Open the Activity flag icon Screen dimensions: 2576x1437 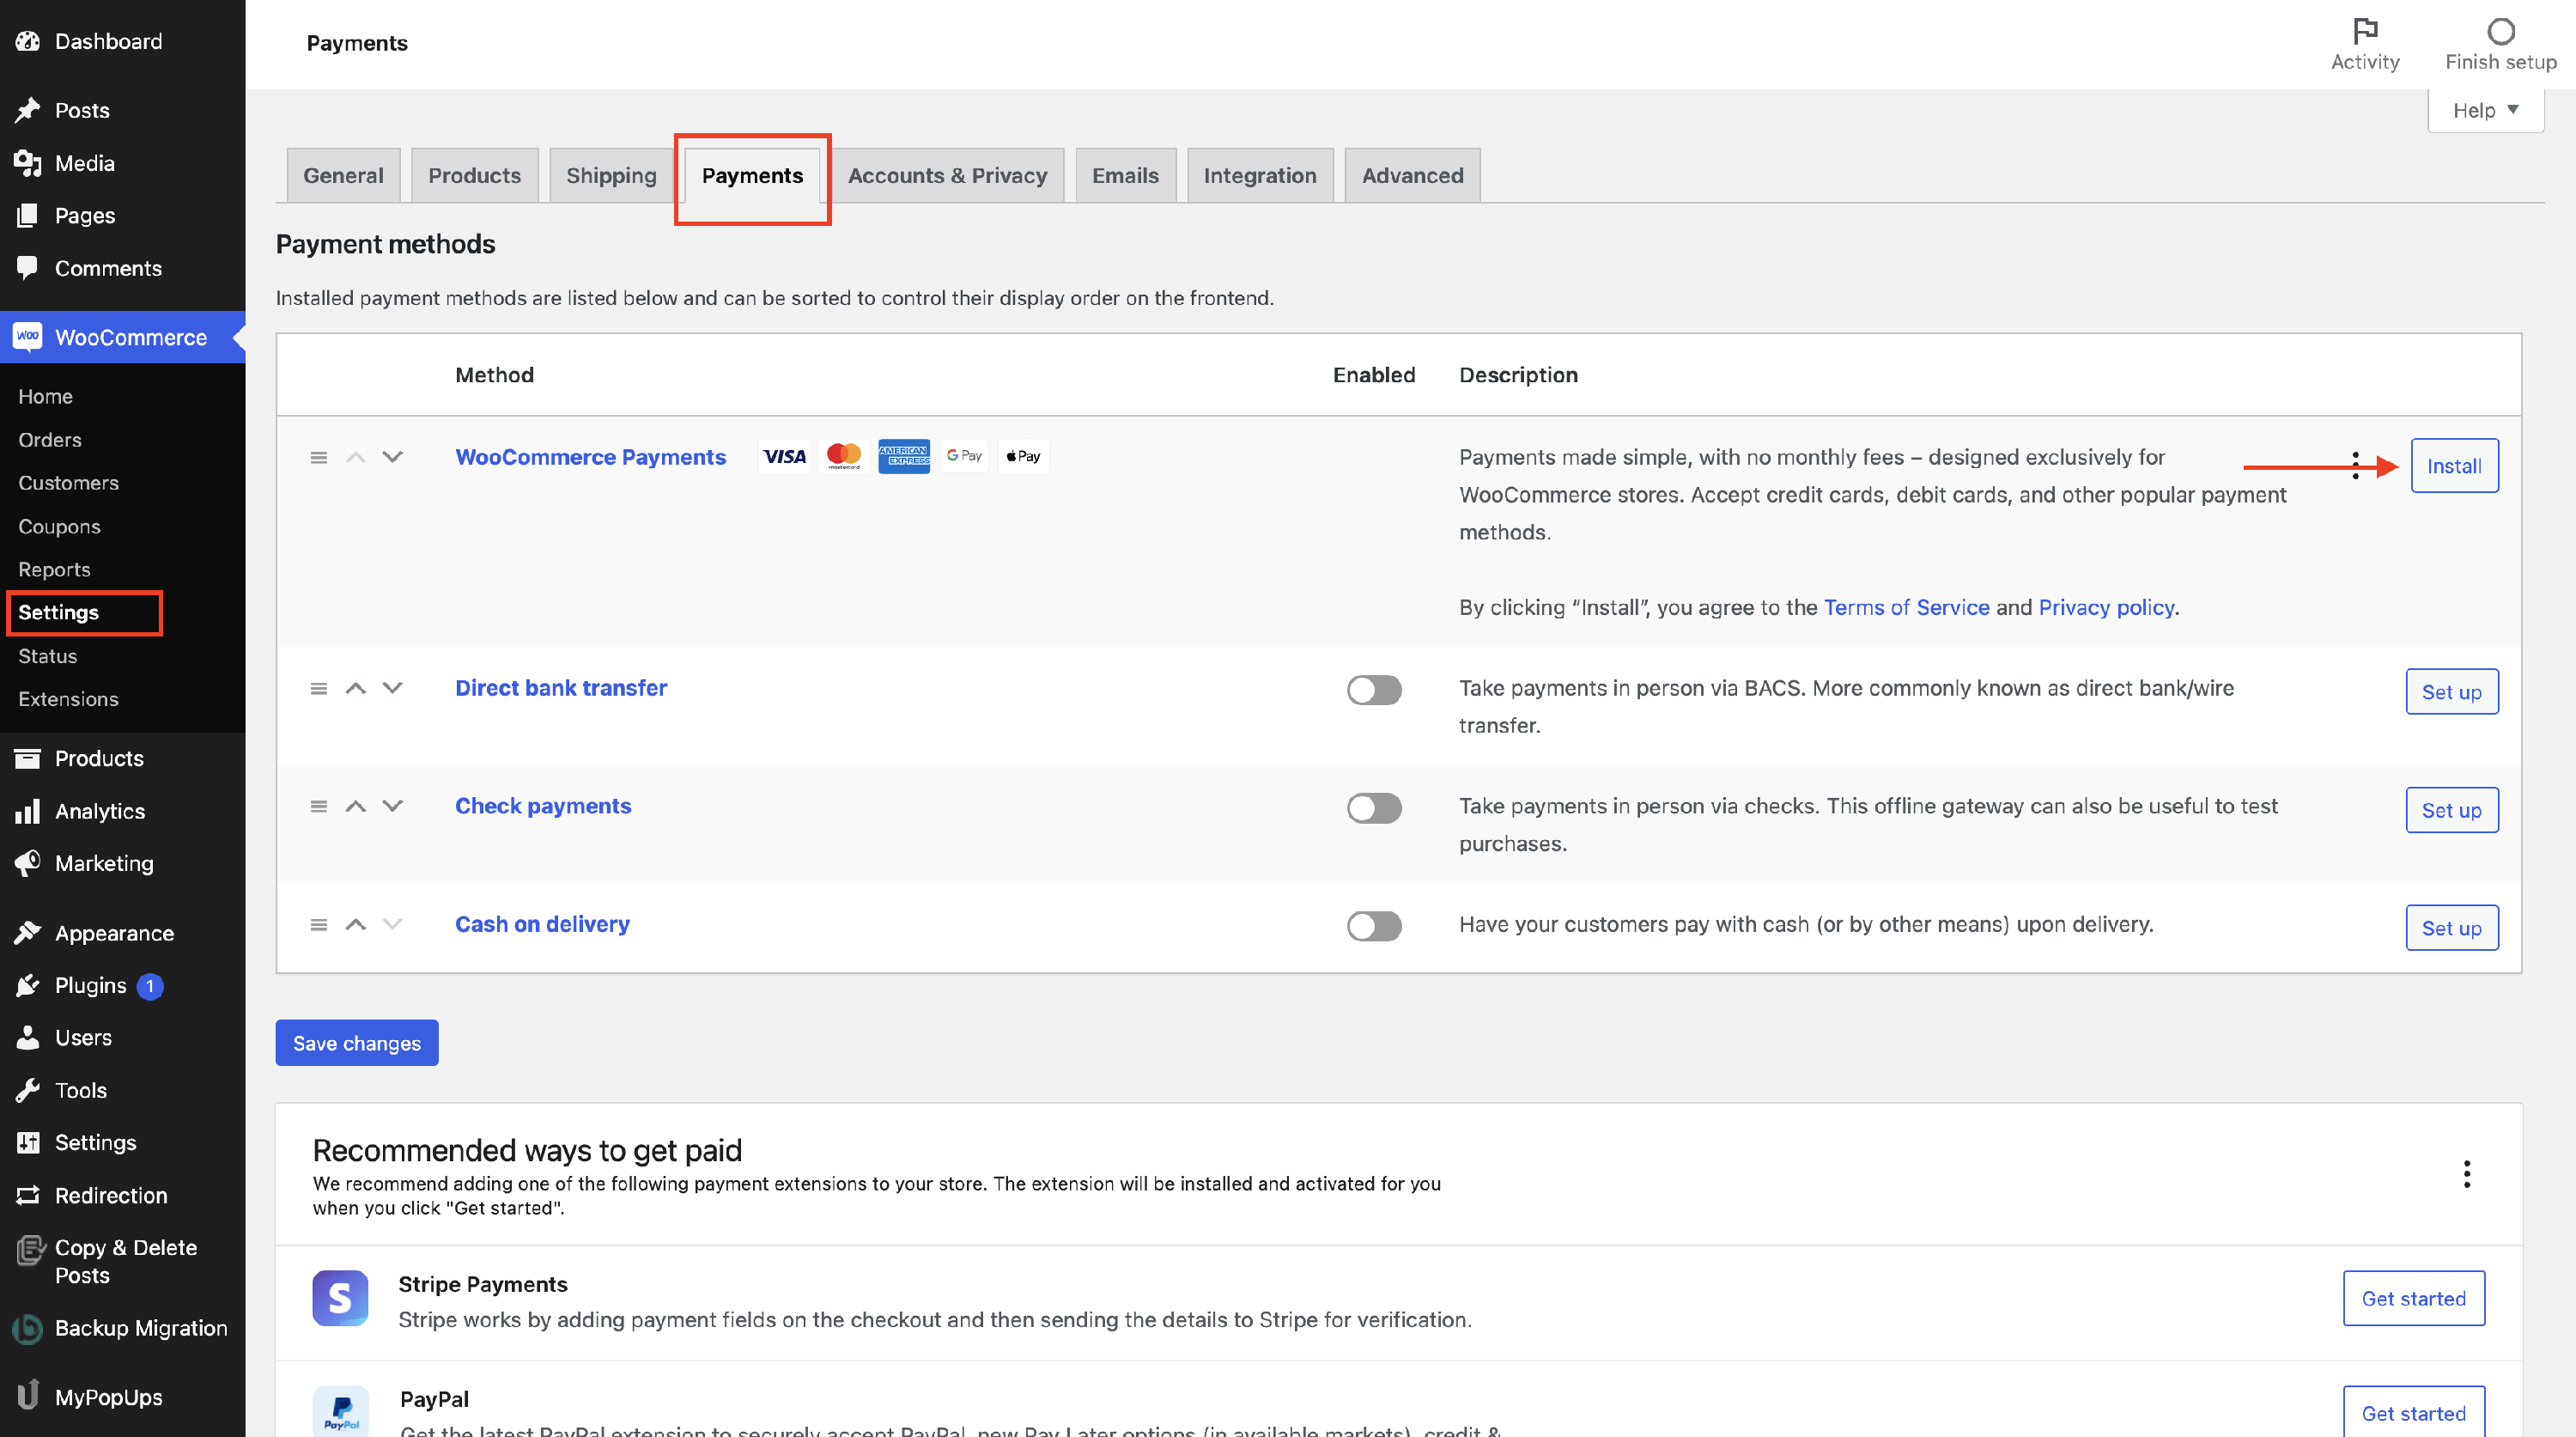(2364, 31)
